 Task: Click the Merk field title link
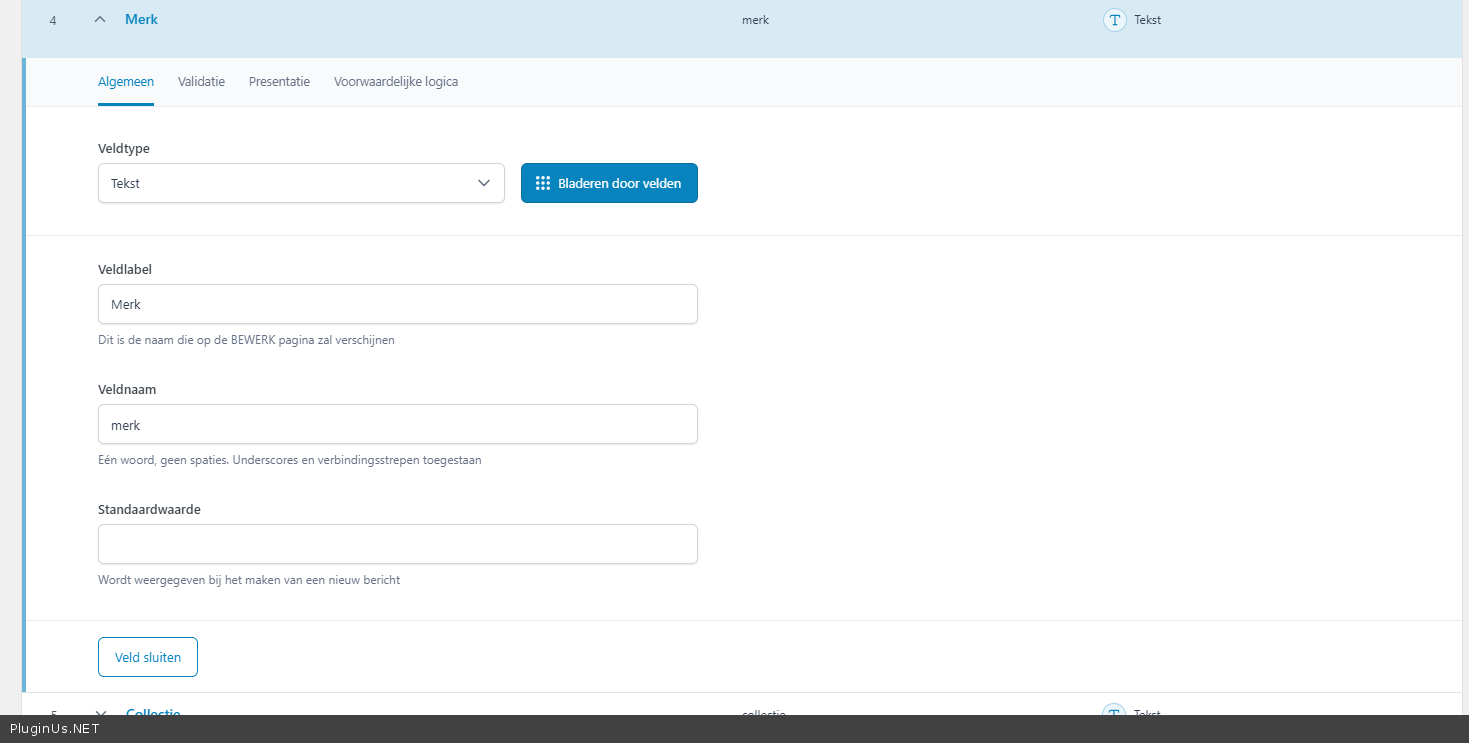point(141,19)
